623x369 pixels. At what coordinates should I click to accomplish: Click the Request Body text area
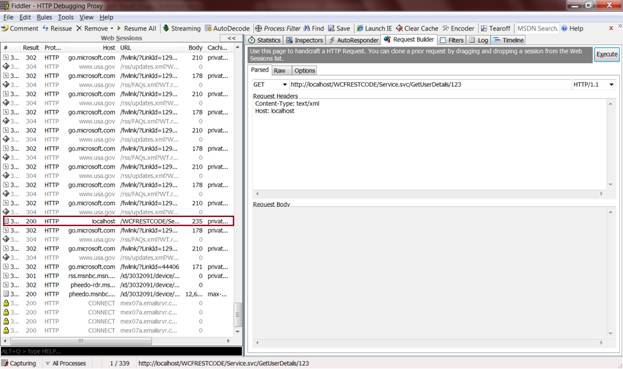[x=430, y=273]
